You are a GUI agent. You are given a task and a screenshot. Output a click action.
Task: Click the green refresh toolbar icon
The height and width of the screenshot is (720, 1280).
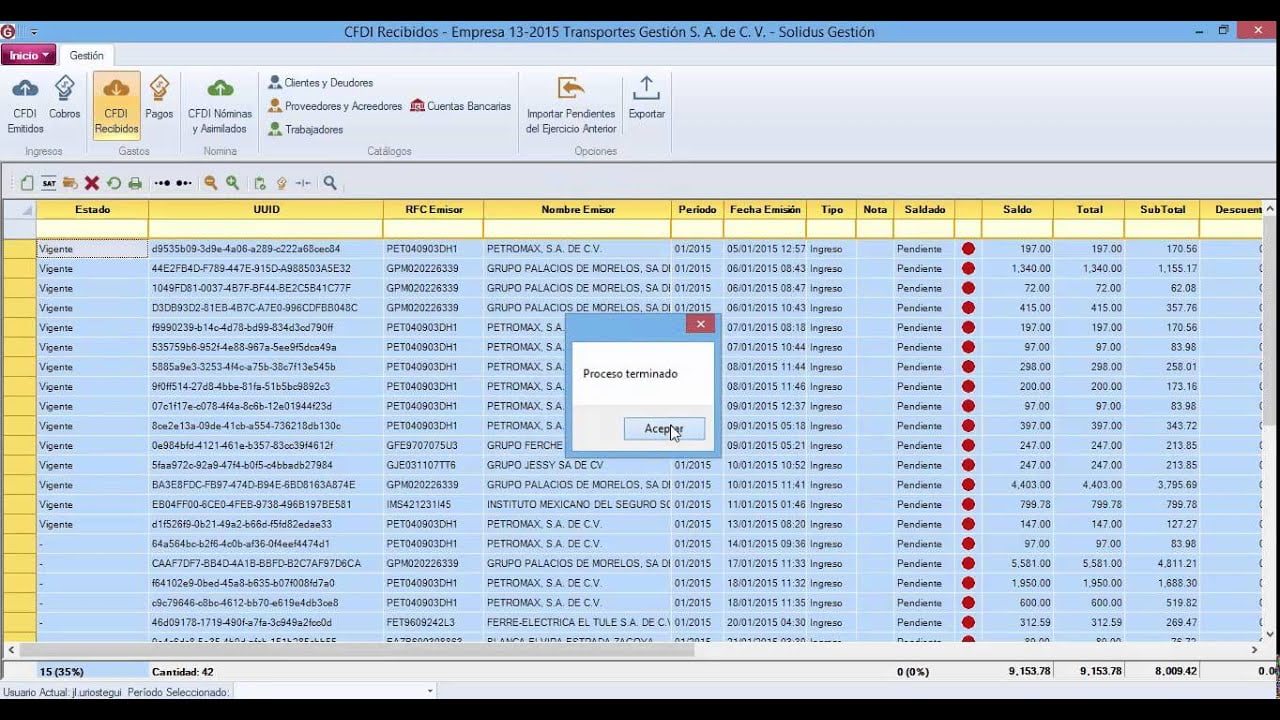pos(114,183)
